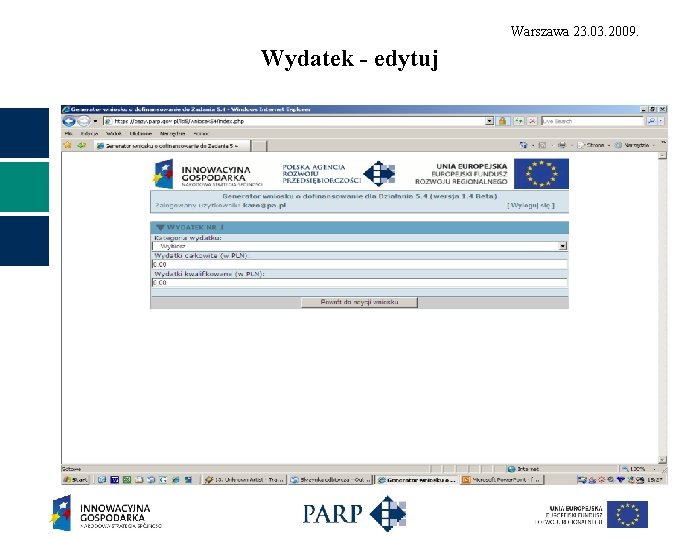
Task: Switch to the Unknown Artist taskbar window
Action: 243,480
